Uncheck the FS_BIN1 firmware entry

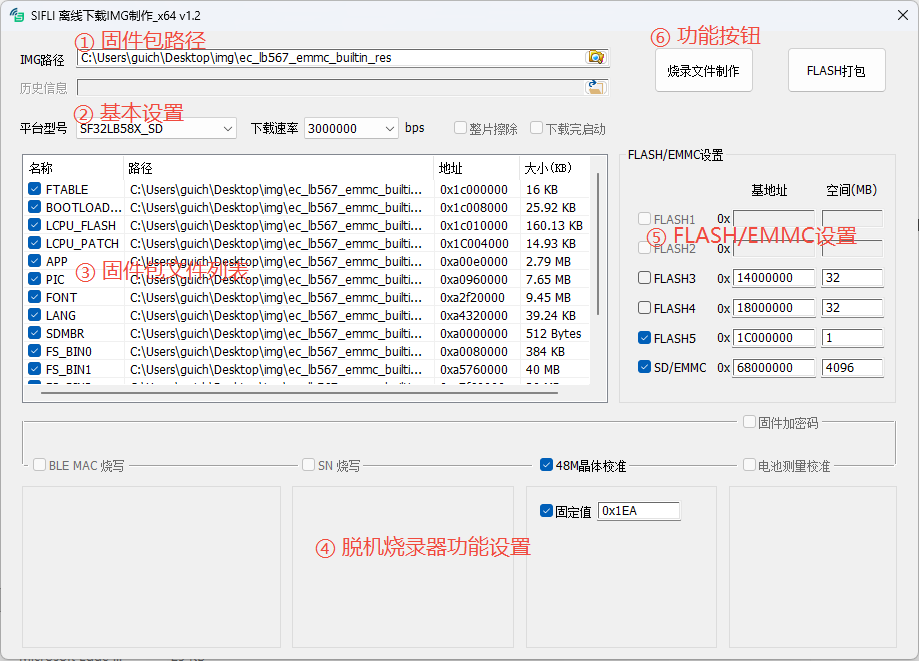[34, 369]
